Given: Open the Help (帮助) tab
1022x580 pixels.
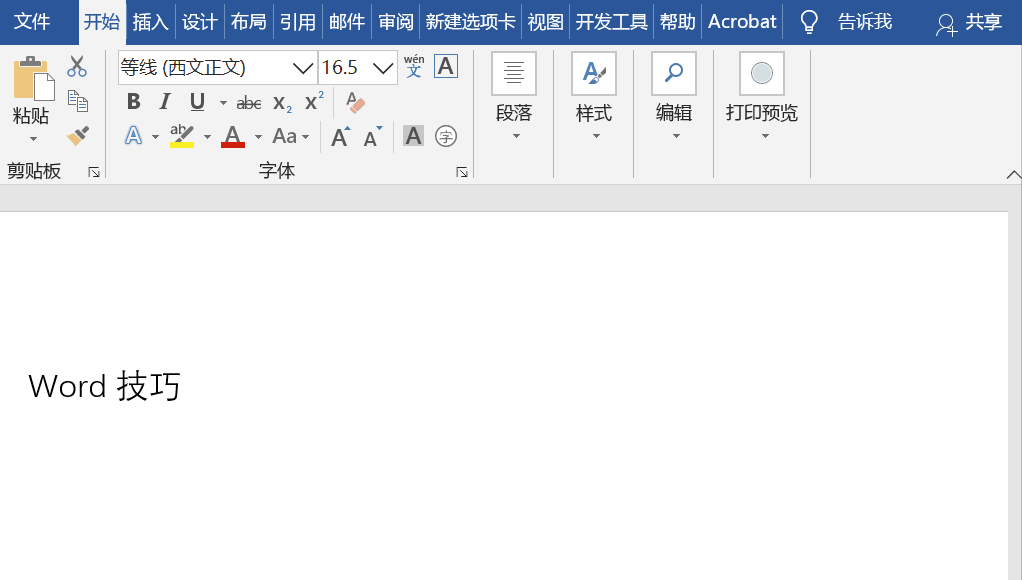Looking at the screenshot, I should coord(677,22).
